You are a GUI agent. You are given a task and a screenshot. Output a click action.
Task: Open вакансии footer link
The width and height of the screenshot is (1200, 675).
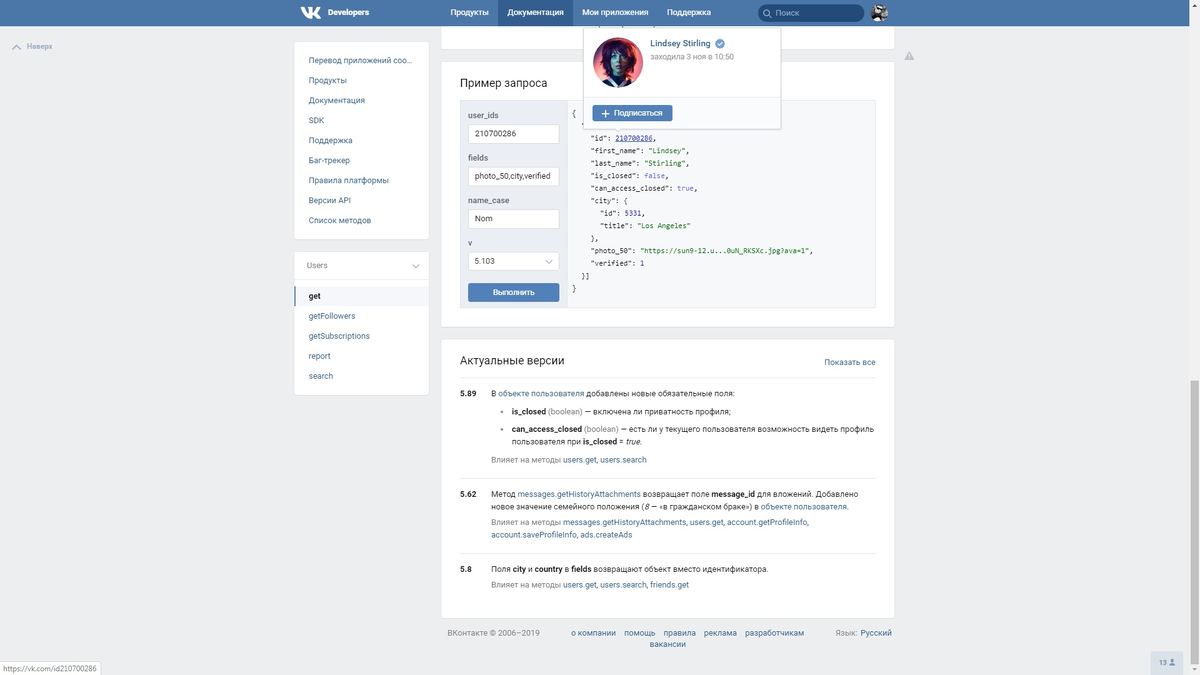tap(667, 645)
